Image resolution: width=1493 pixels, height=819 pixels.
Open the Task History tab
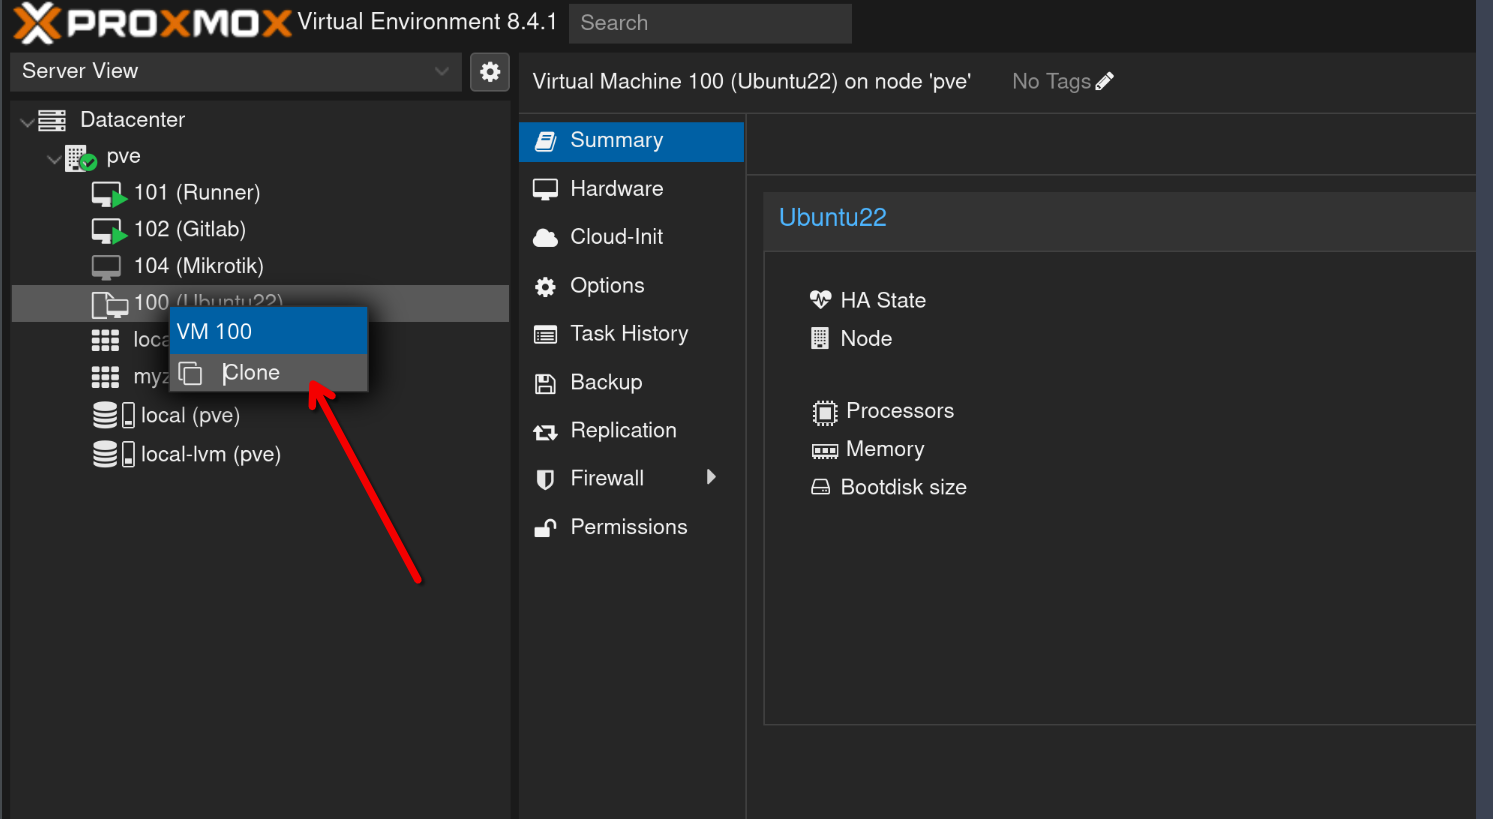pos(631,334)
